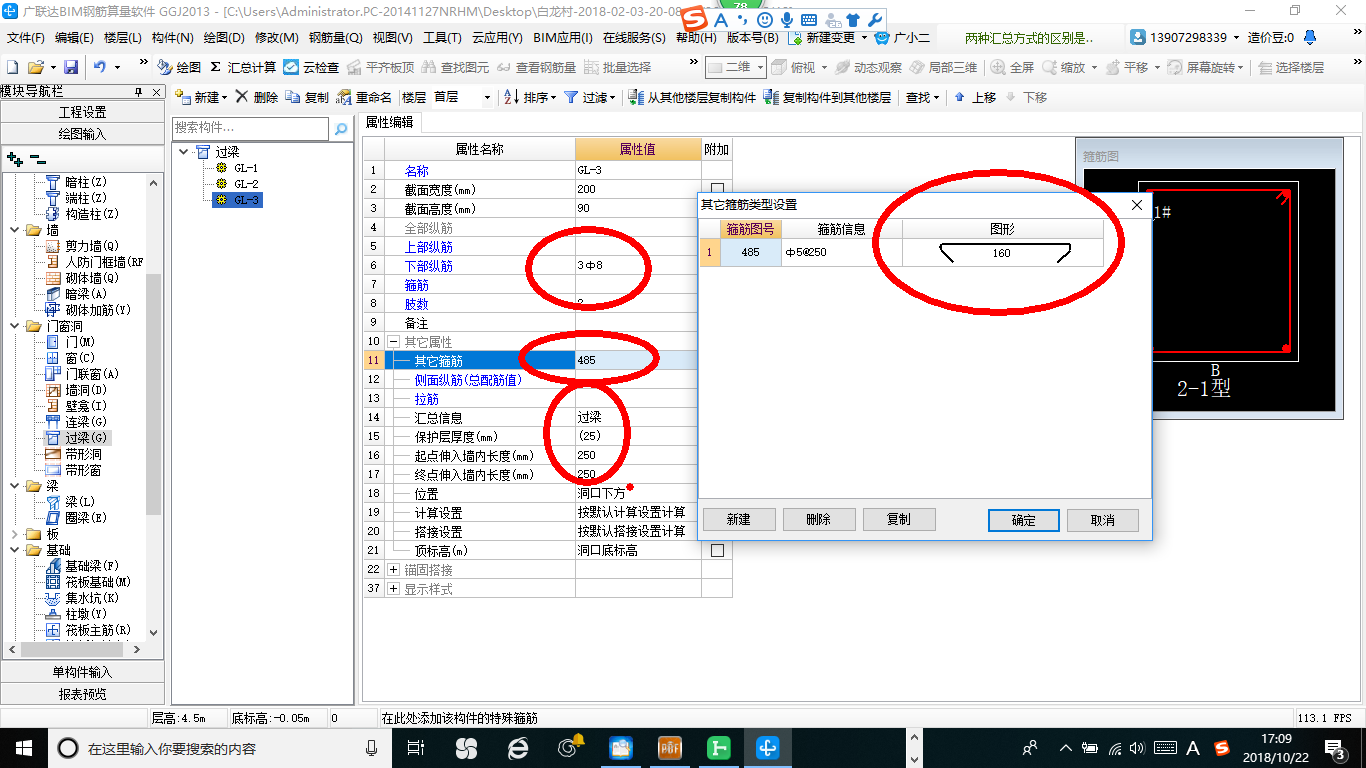The height and width of the screenshot is (768, 1366).
Task: Move component up with 上移
Action: click(975, 97)
